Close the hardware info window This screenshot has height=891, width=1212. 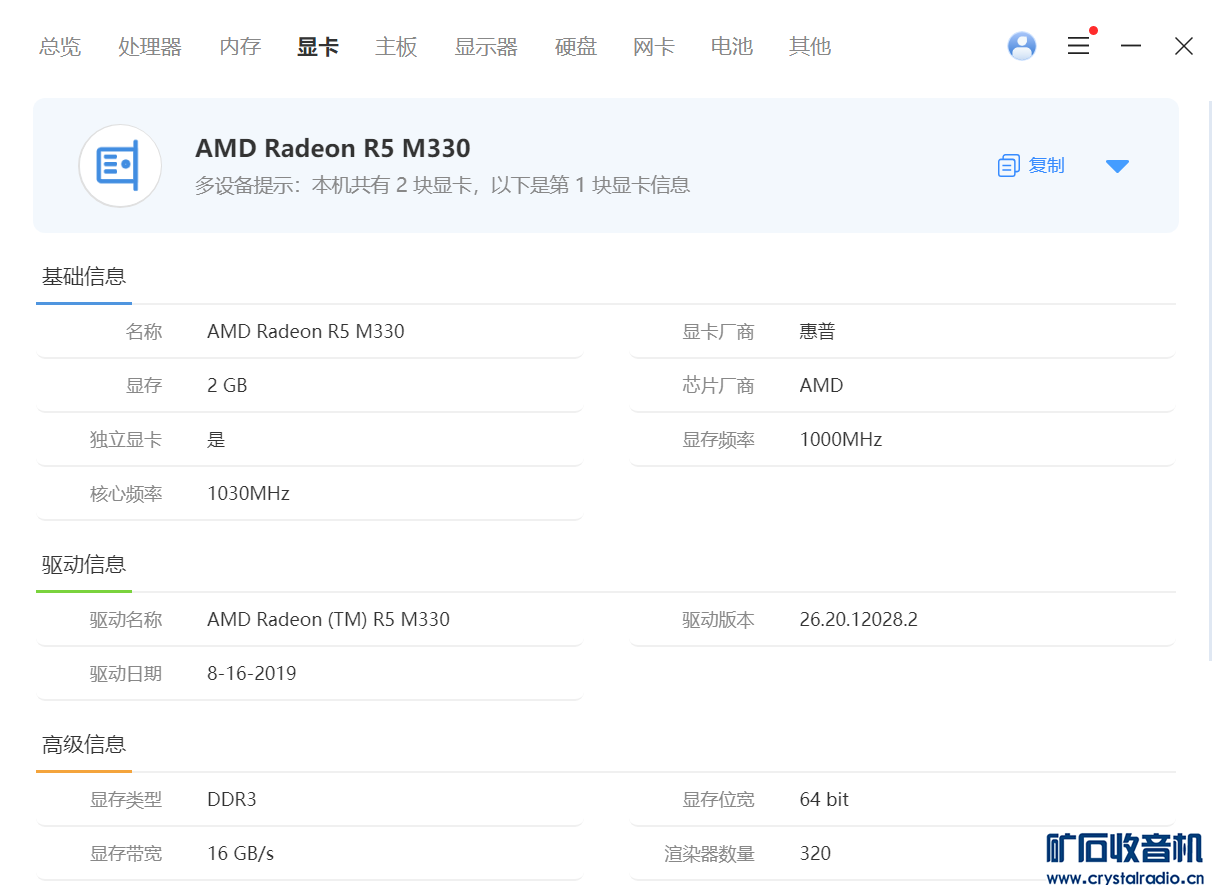(1184, 46)
